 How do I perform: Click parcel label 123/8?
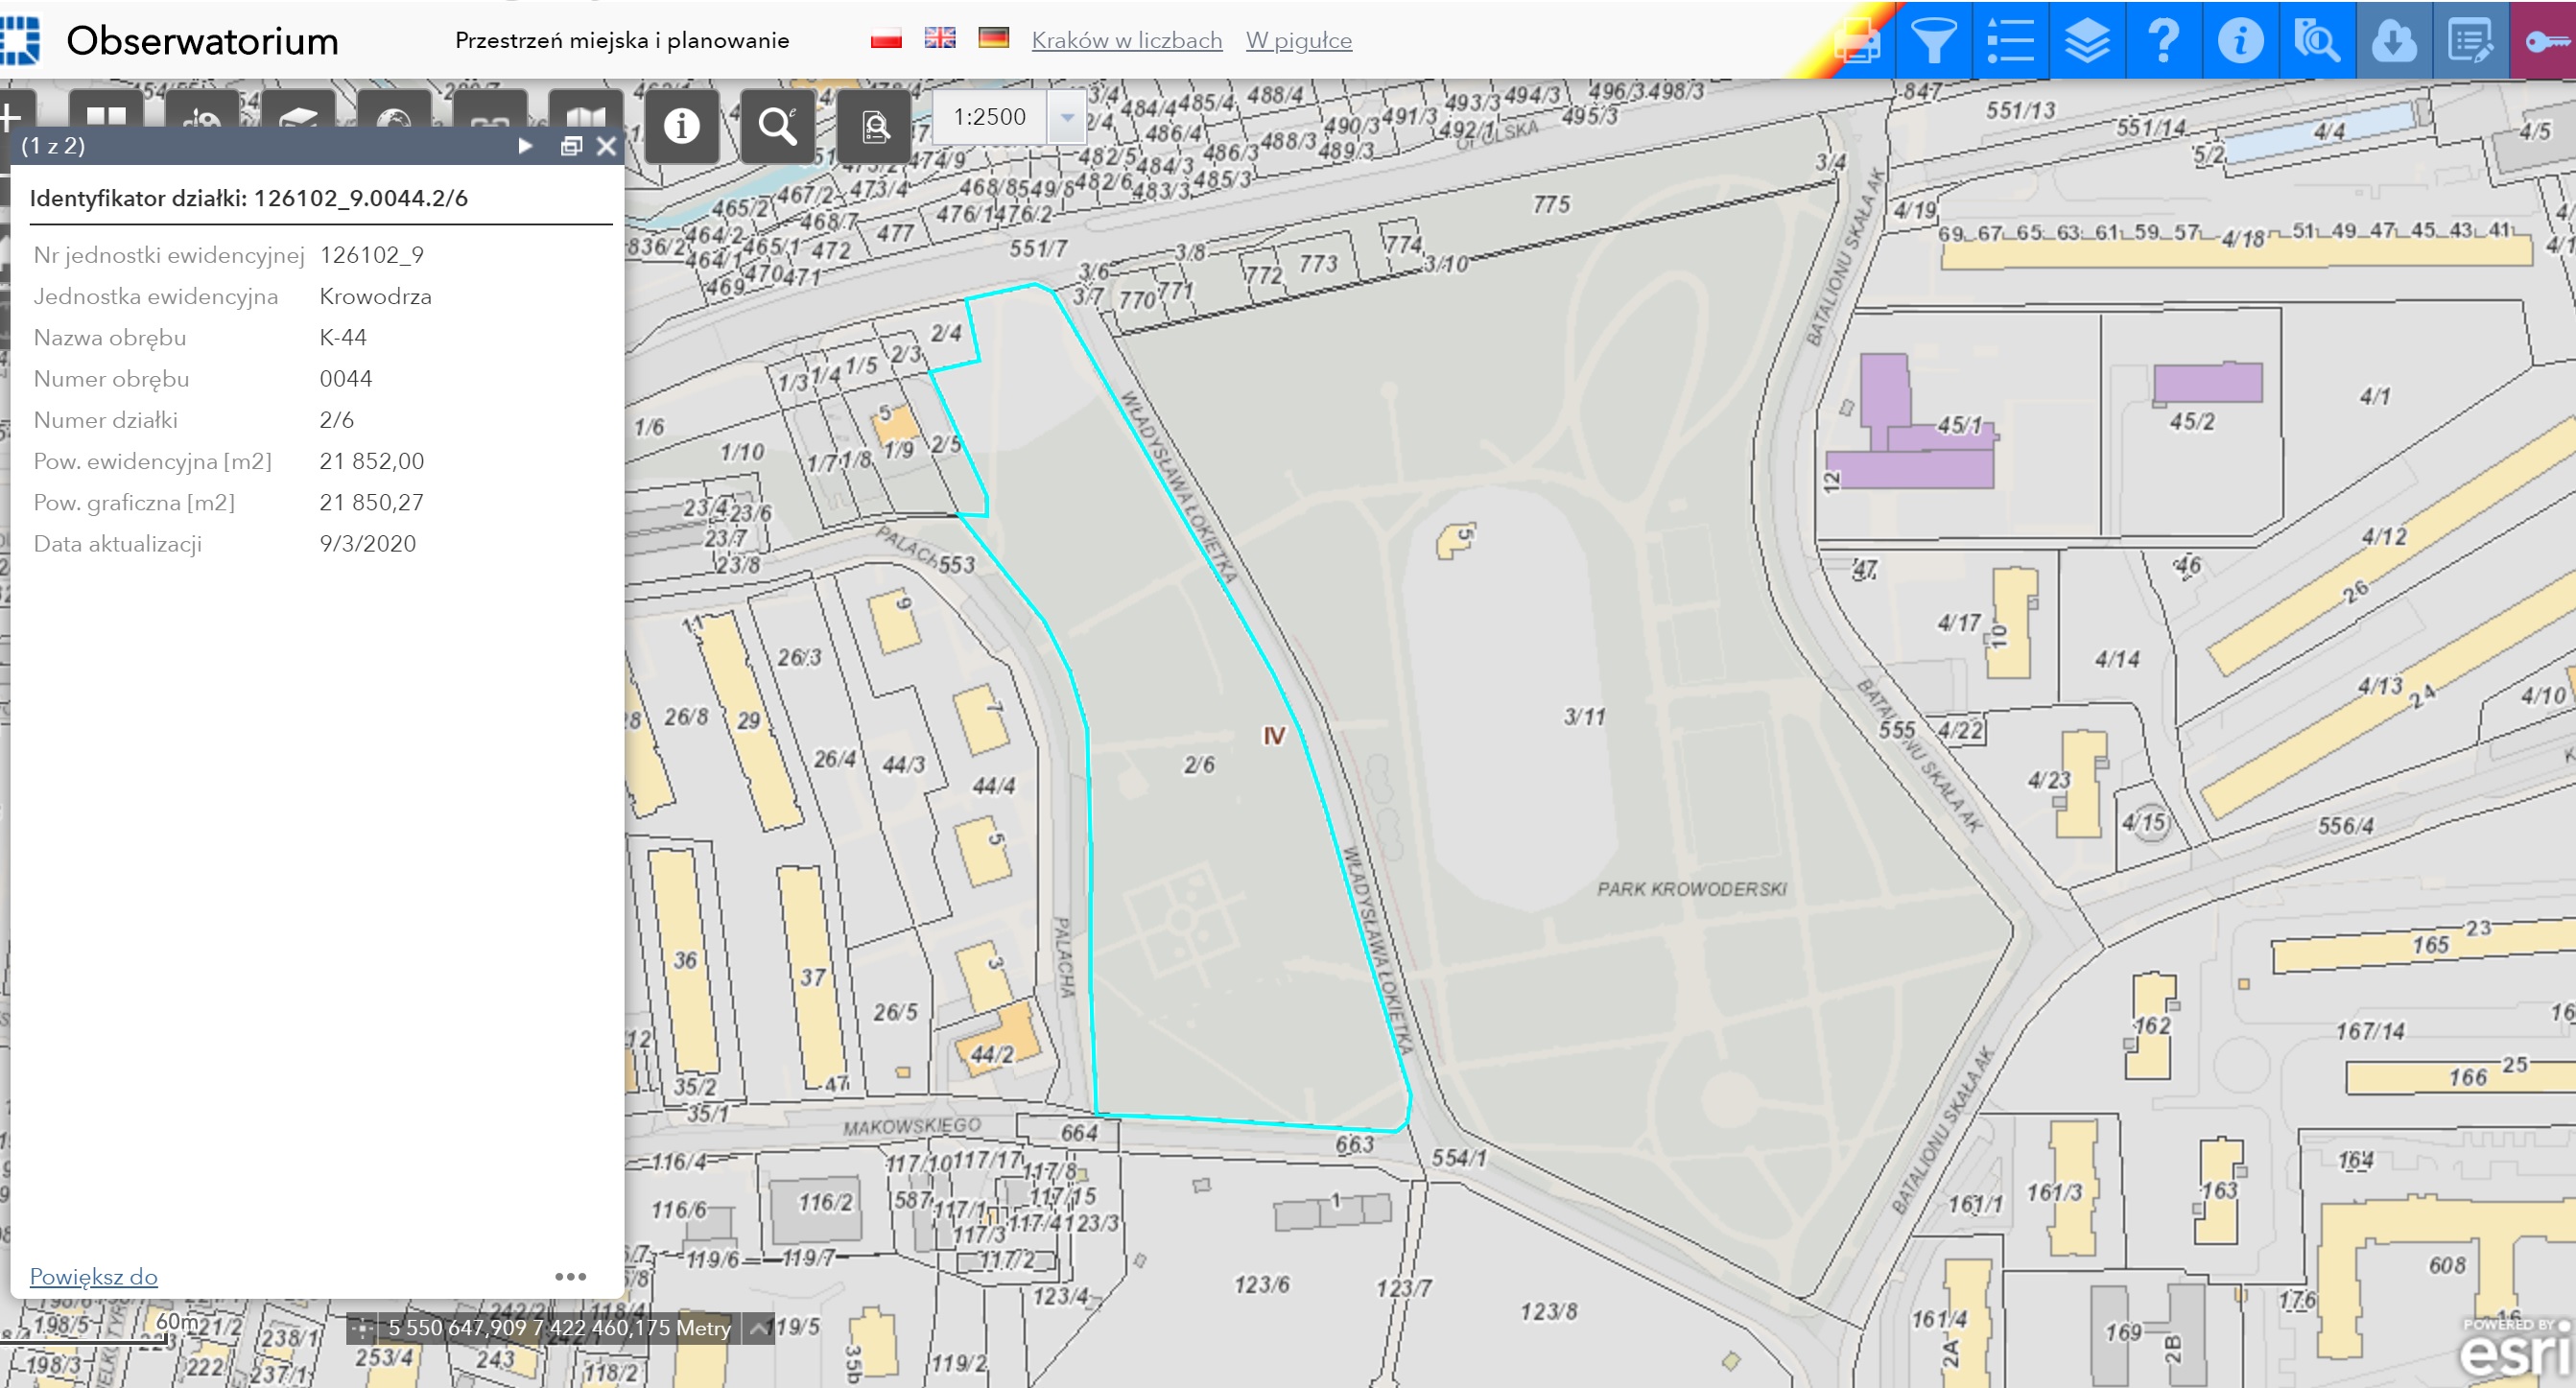[x=1548, y=1311]
